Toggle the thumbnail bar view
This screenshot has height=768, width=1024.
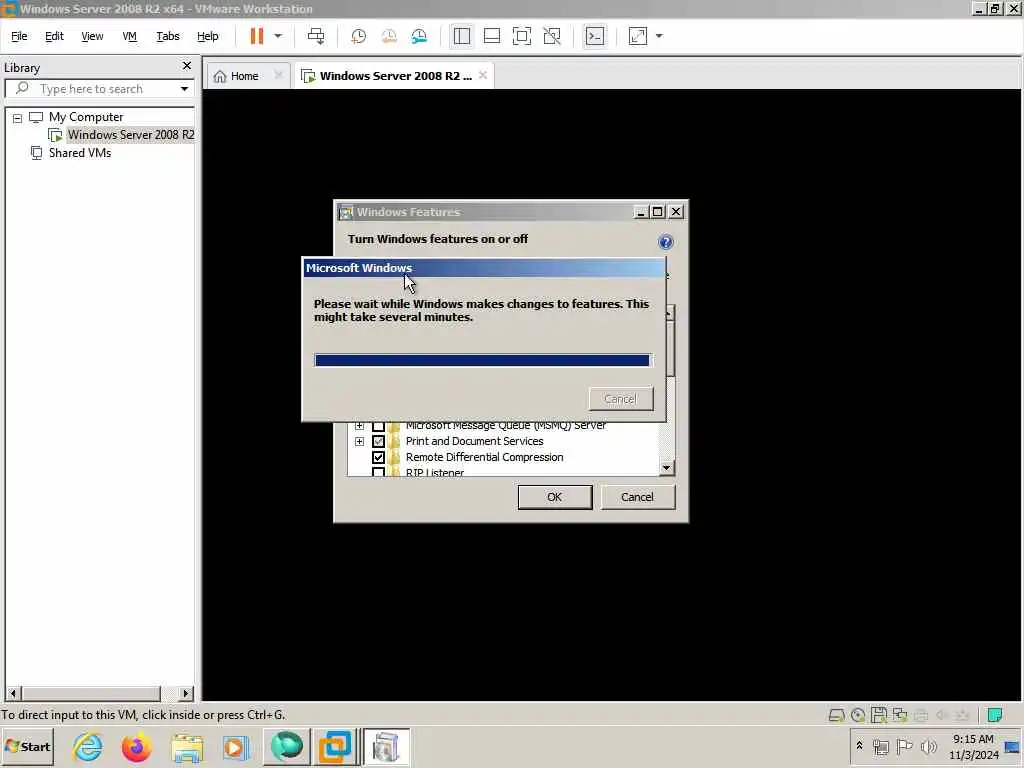tap(492, 36)
